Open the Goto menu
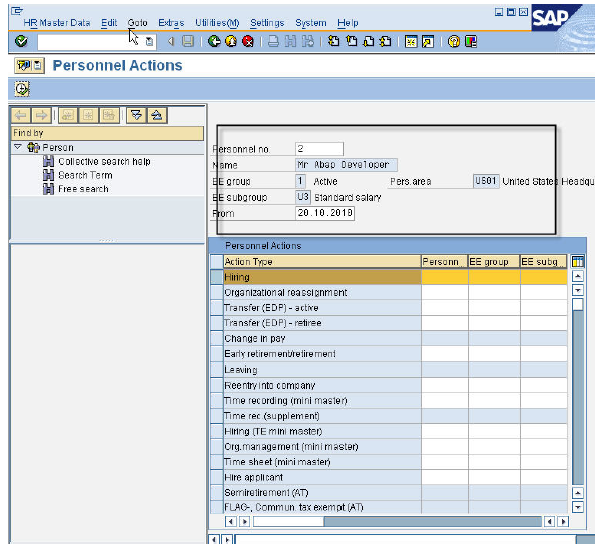The image size is (595, 546). click(137, 23)
